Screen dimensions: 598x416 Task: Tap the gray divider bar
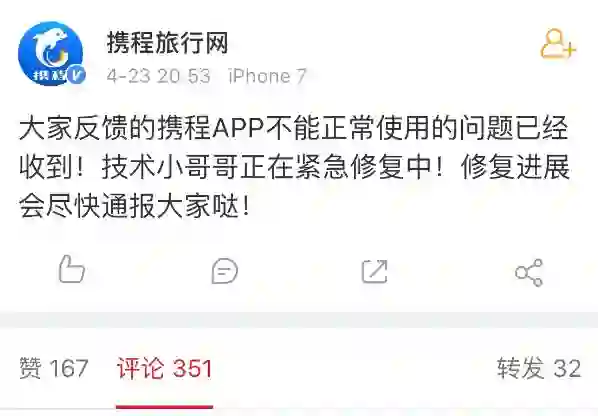click(299, 320)
